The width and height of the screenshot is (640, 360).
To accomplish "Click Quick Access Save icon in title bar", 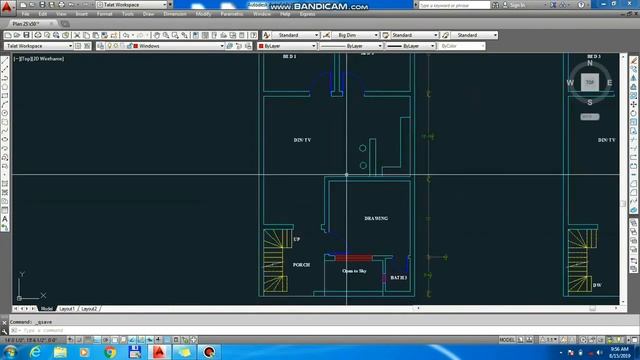I will 42,5.
